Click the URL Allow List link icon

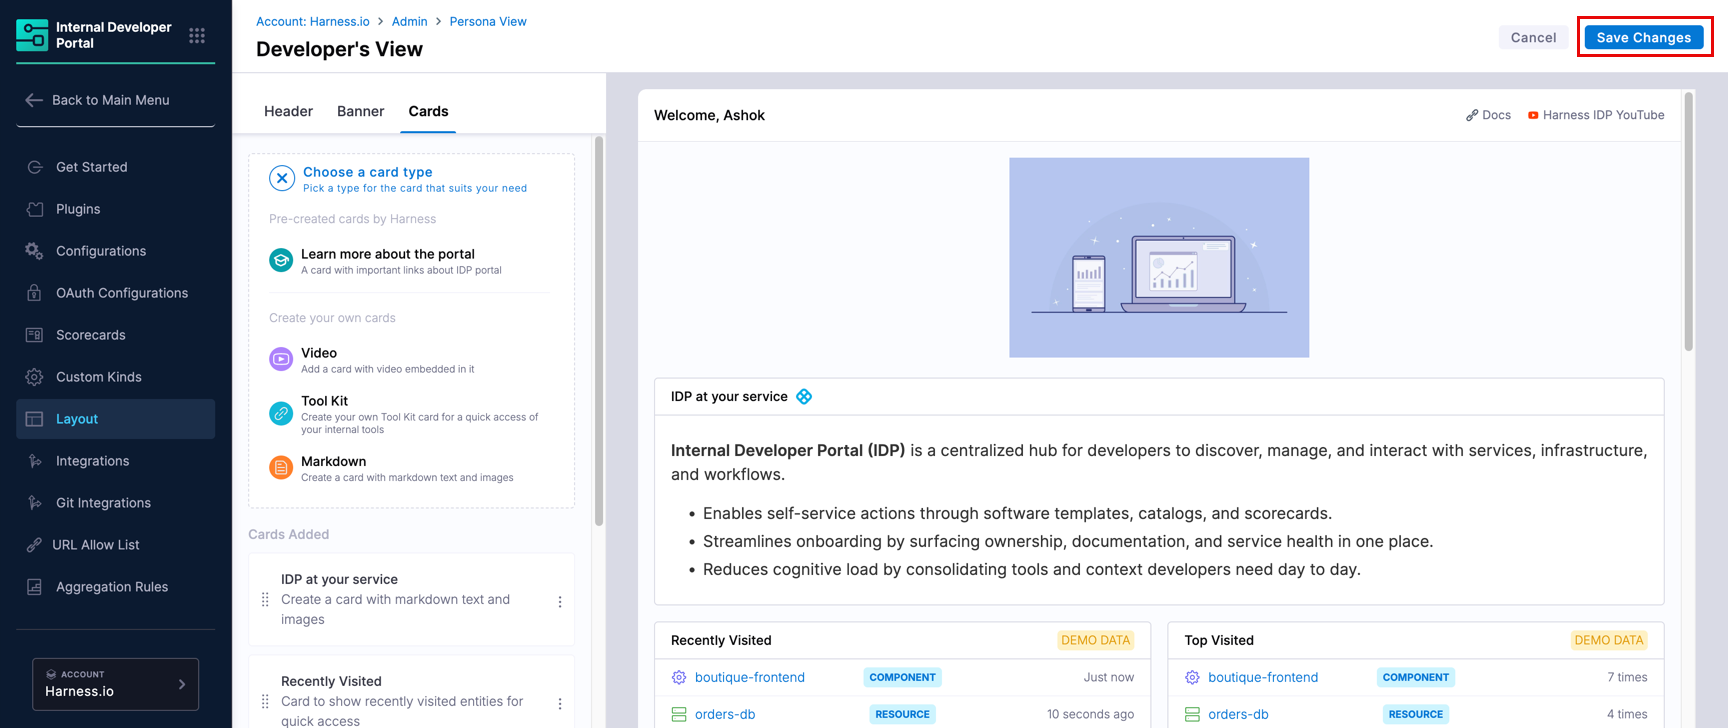click(34, 545)
